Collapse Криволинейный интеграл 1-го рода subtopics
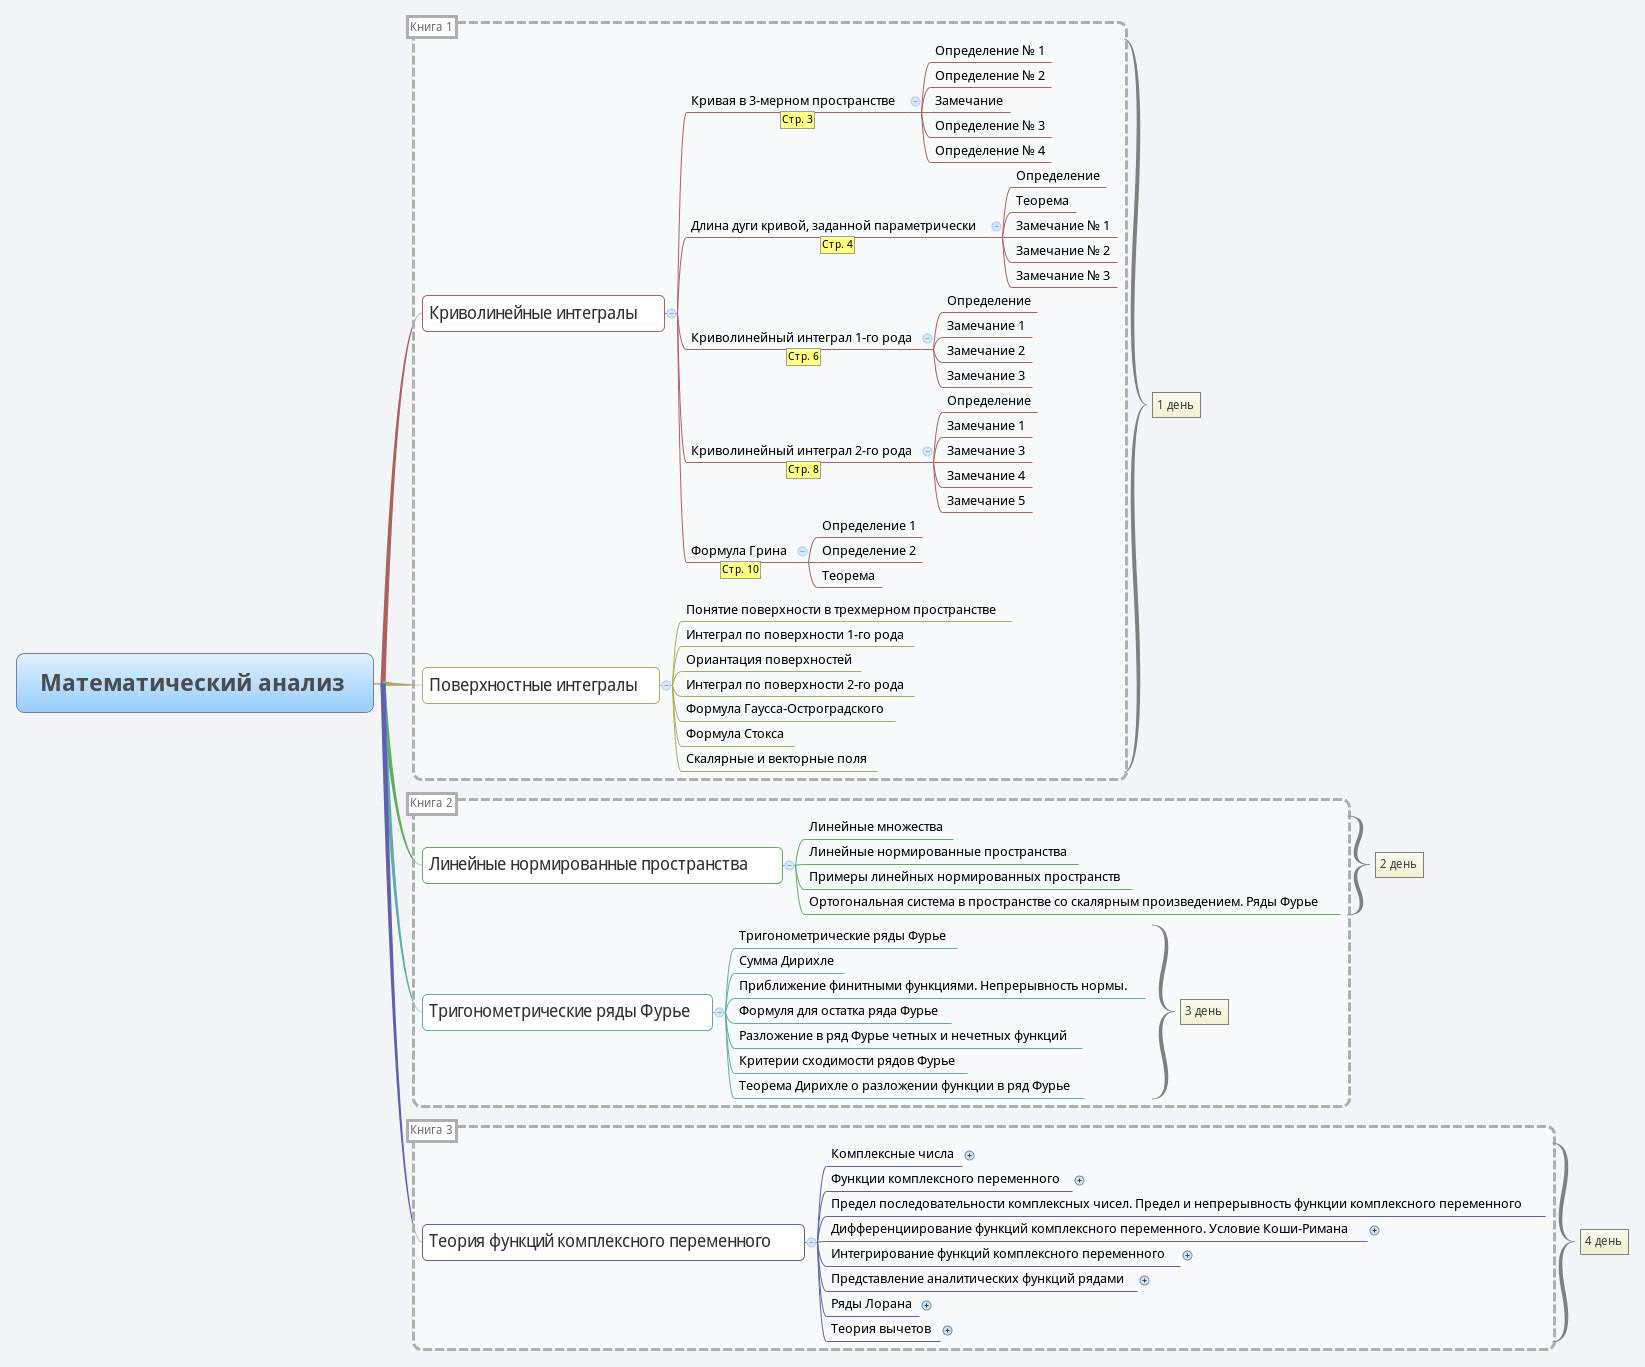 pos(927,338)
